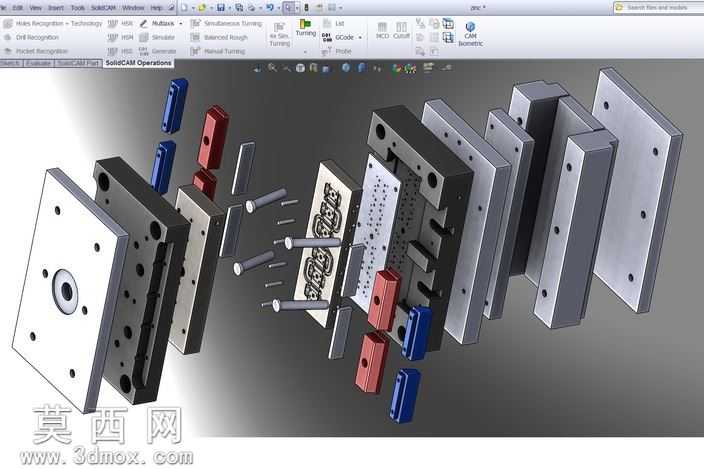Click the Edit Appearance colored sphere icon
Screen dimensions: 704x469
pyautogui.click(x=396, y=69)
